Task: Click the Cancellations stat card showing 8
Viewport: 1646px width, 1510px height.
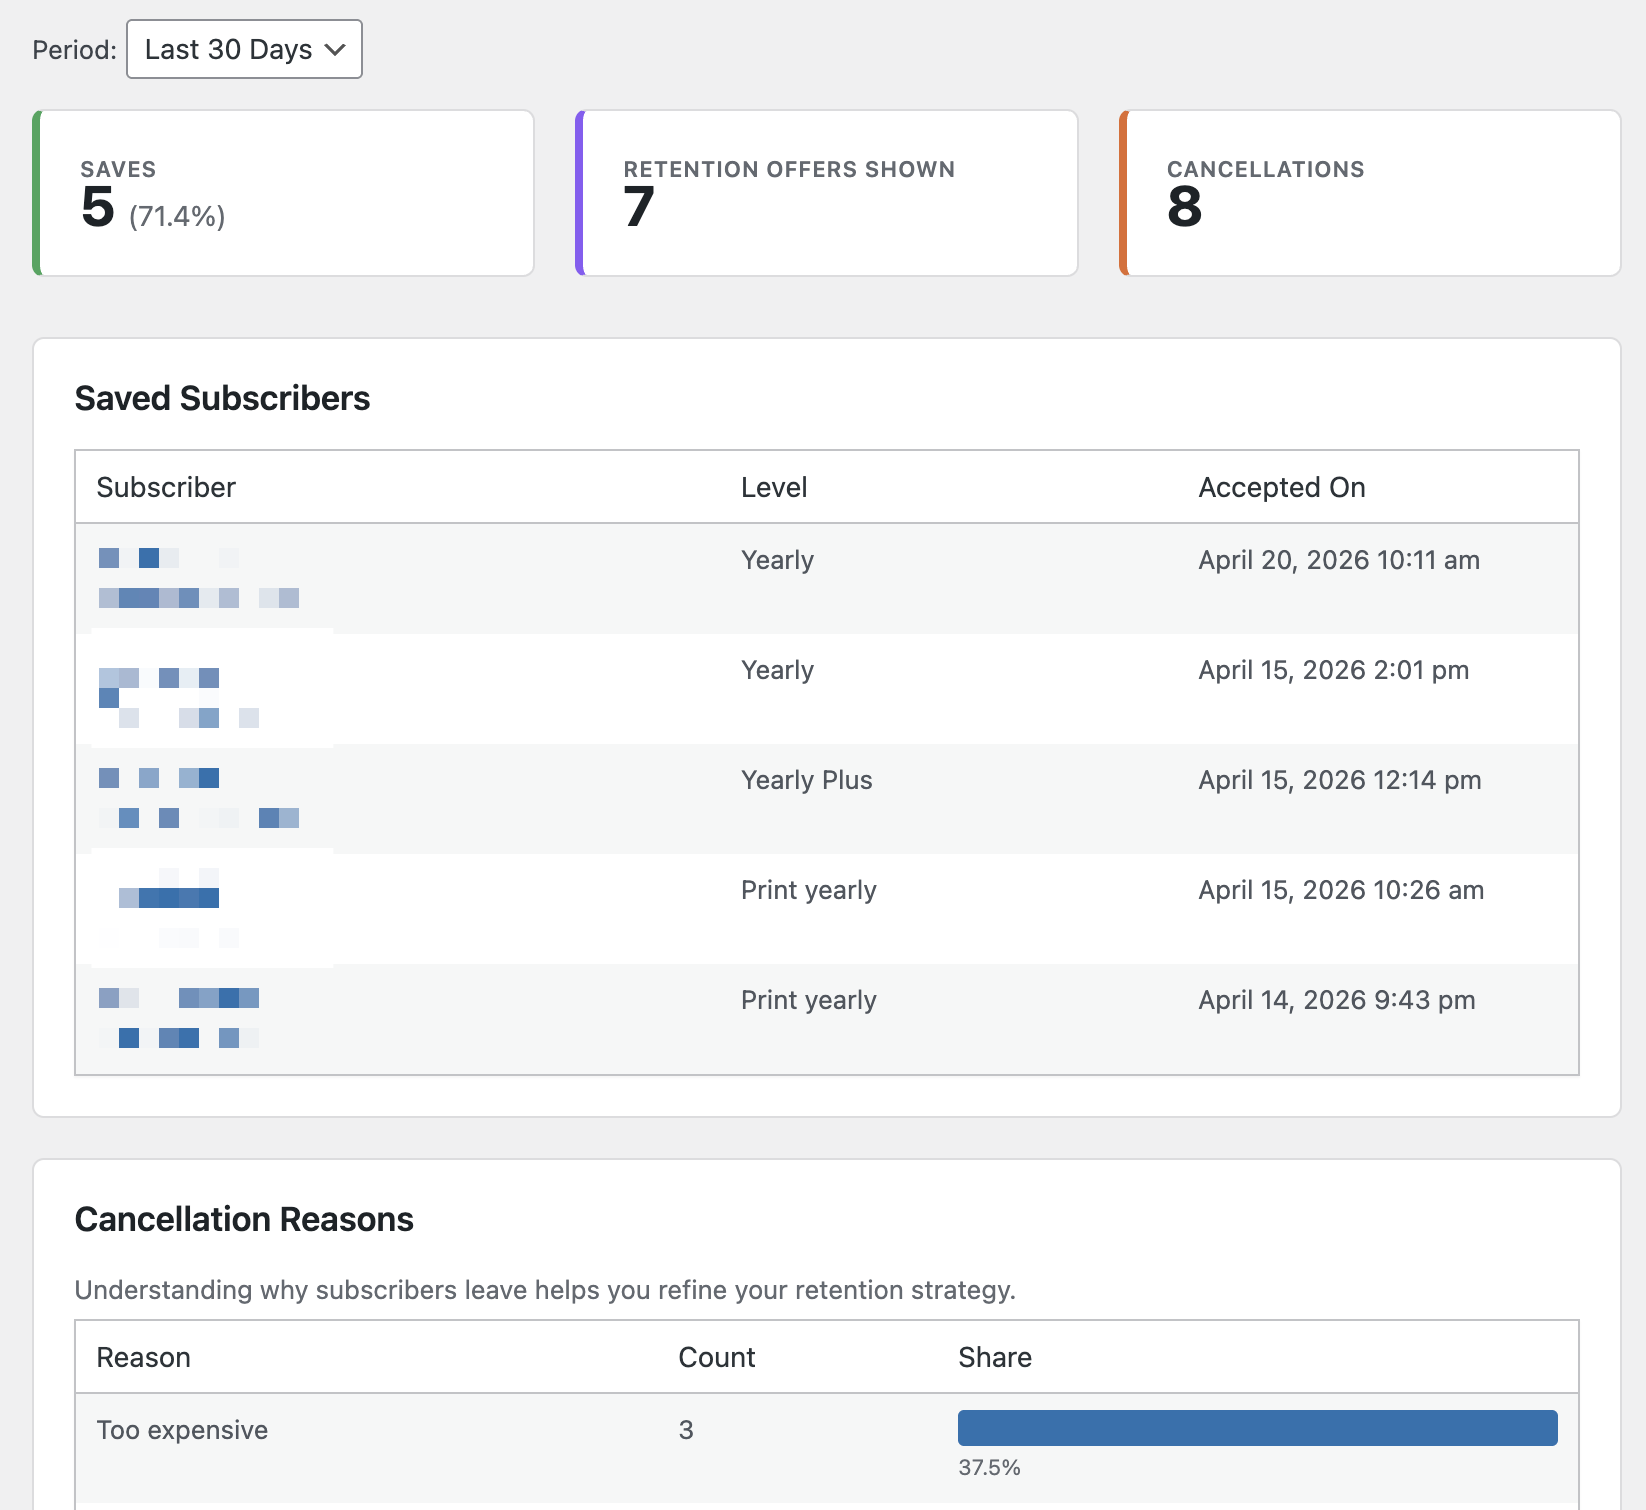Action: coord(1370,193)
